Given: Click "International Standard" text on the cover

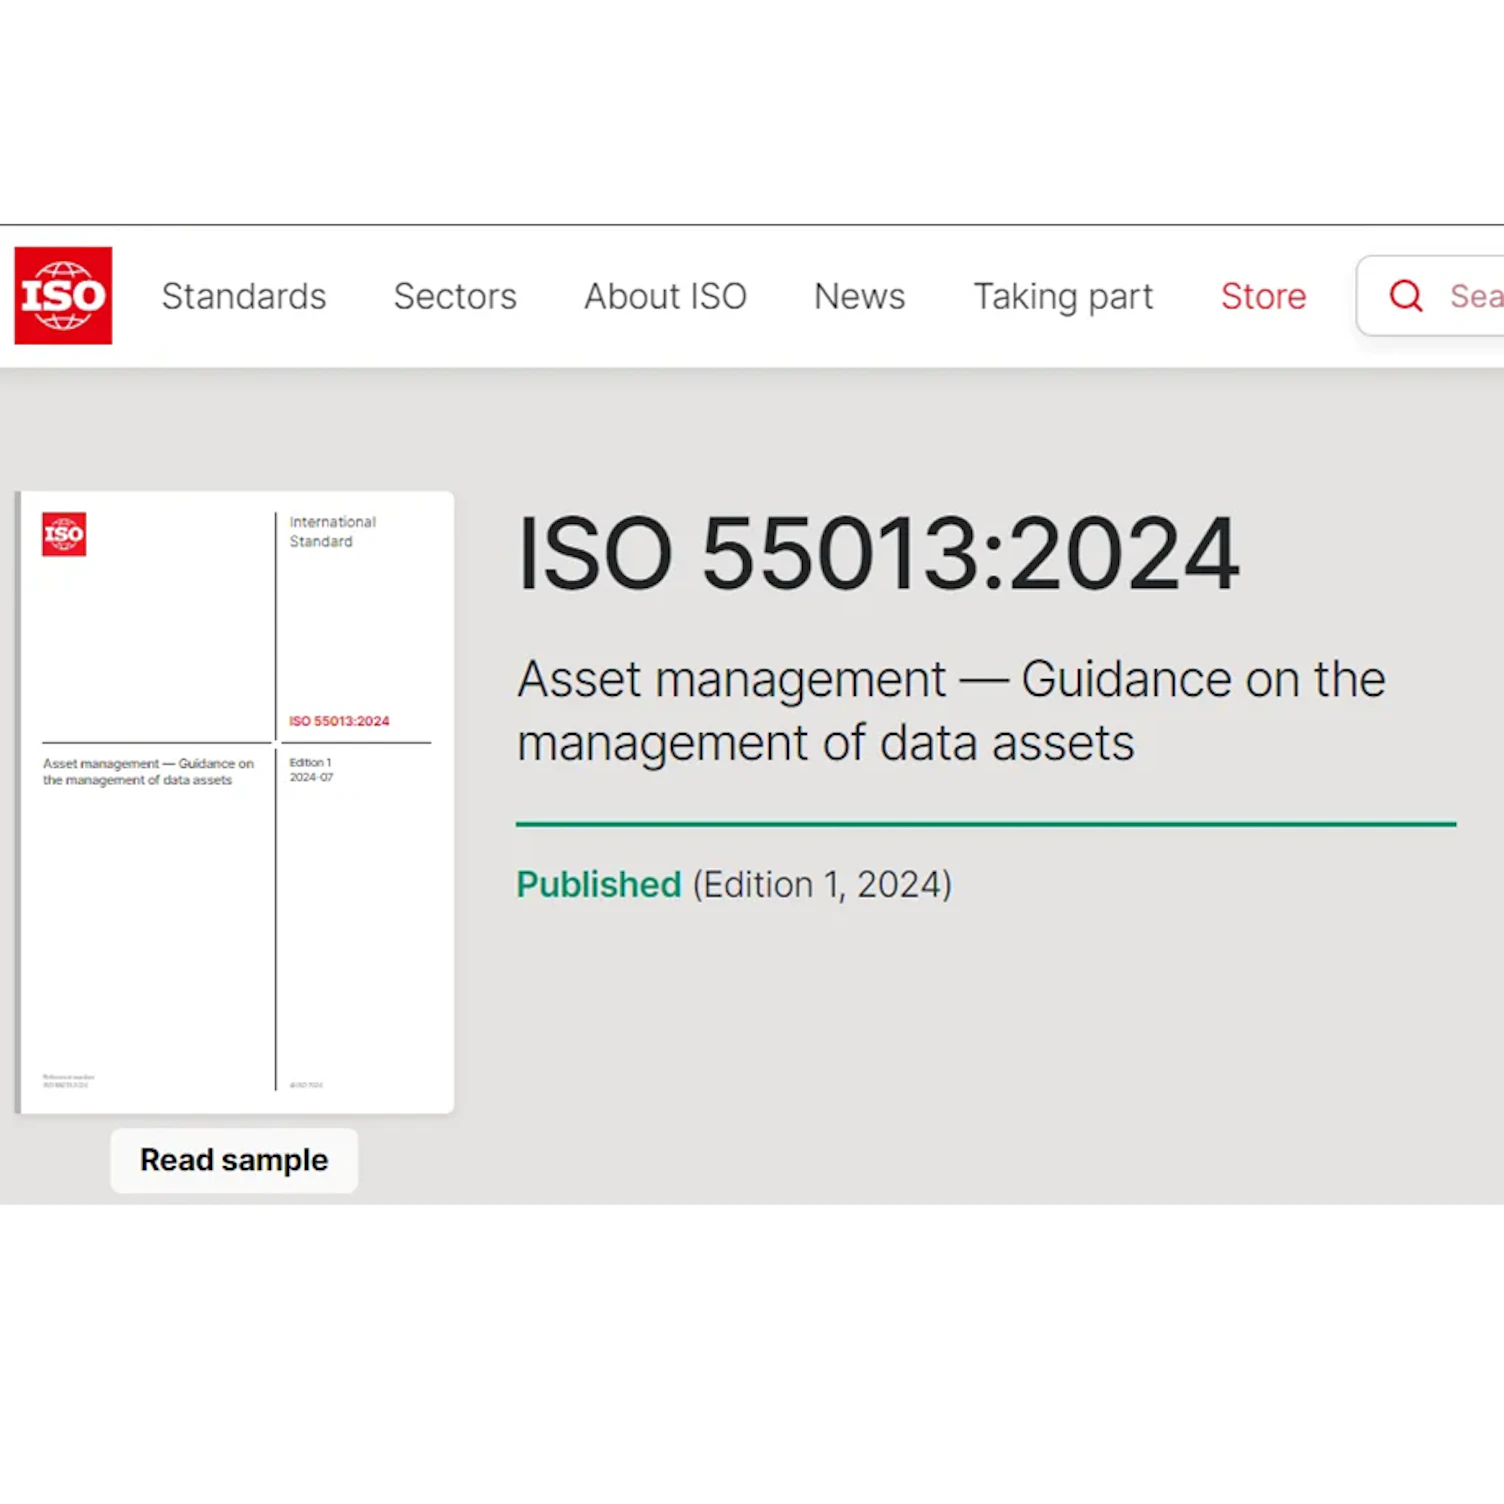Looking at the screenshot, I should tap(333, 532).
